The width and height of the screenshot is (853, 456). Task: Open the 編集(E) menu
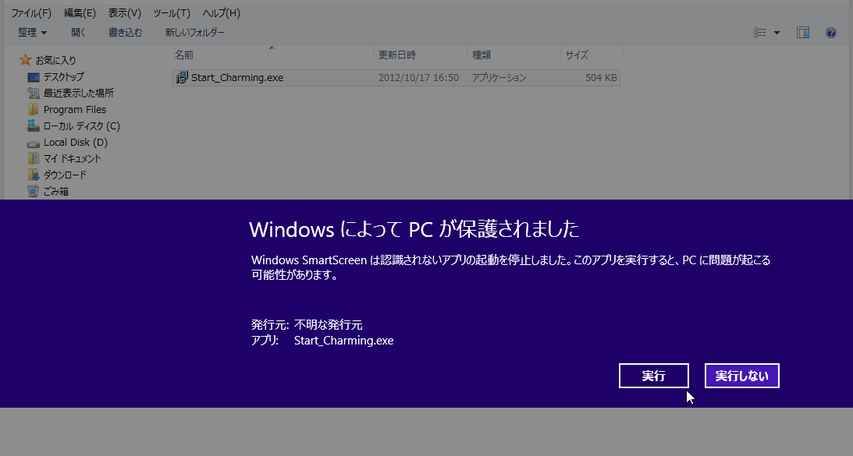tap(79, 13)
